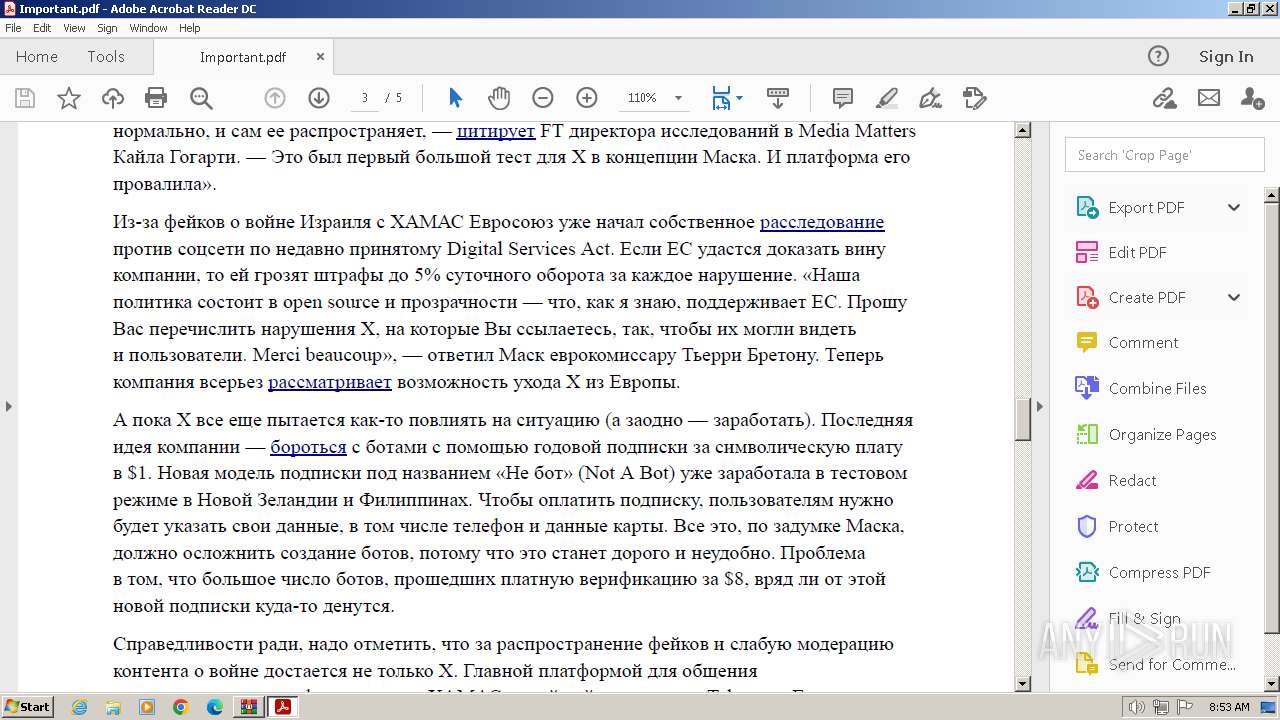Viewport: 1280px width, 720px height.
Task: Open the Edit menu
Action: coord(42,28)
